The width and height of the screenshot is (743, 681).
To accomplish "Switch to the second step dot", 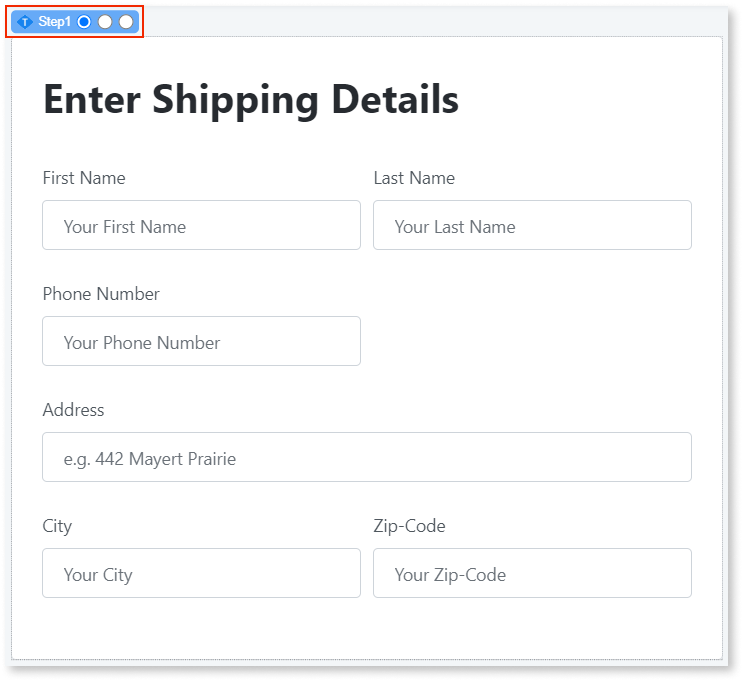I will point(105,22).
